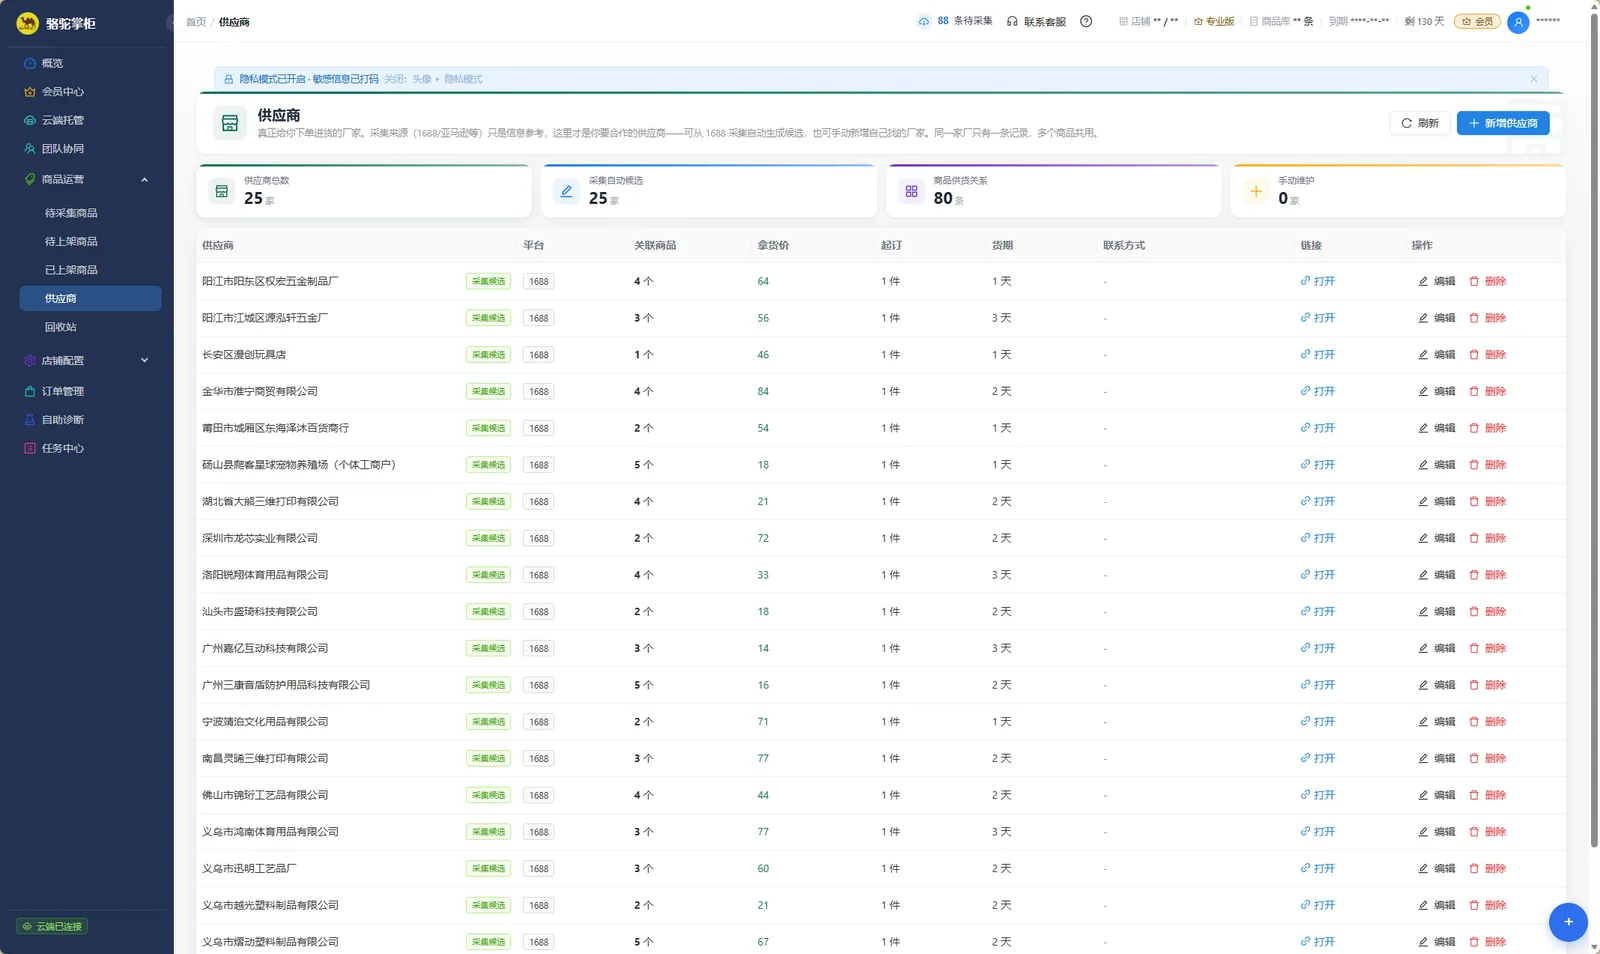The image size is (1600, 954).
Task: Click the 供应商总数 stat card
Action: click(x=364, y=191)
